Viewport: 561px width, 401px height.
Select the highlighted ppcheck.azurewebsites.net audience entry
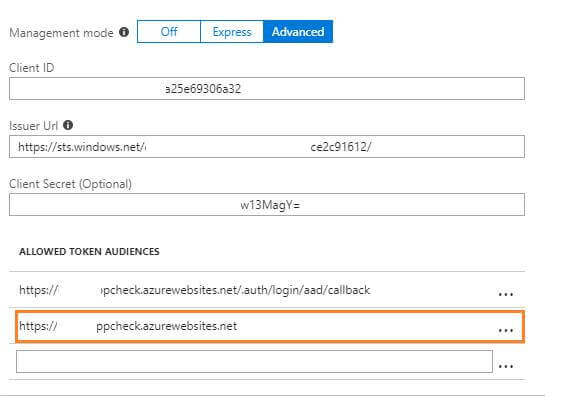(x=270, y=327)
